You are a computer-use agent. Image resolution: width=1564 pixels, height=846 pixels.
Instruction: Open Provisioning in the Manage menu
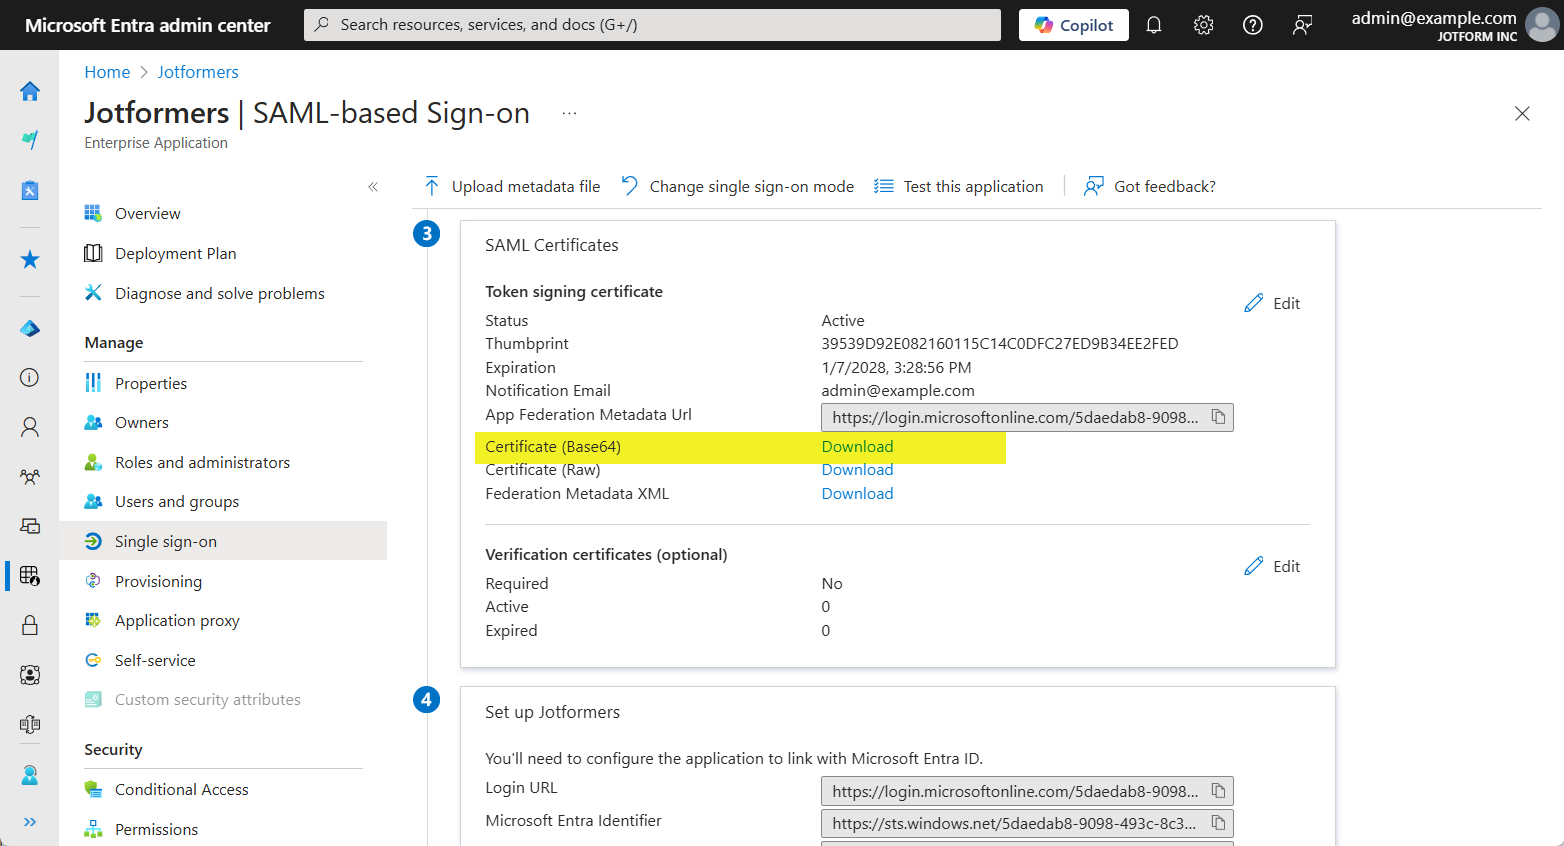click(x=158, y=581)
